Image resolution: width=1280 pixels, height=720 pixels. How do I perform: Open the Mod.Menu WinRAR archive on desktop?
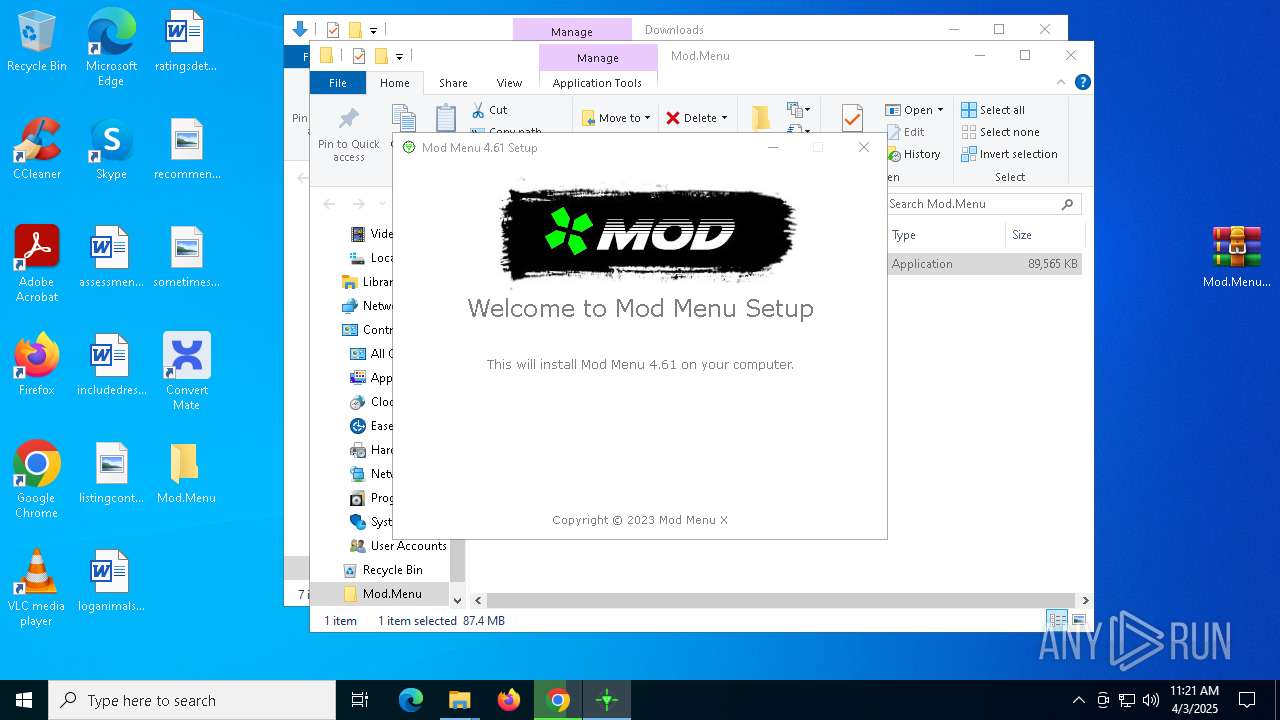tap(1236, 257)
